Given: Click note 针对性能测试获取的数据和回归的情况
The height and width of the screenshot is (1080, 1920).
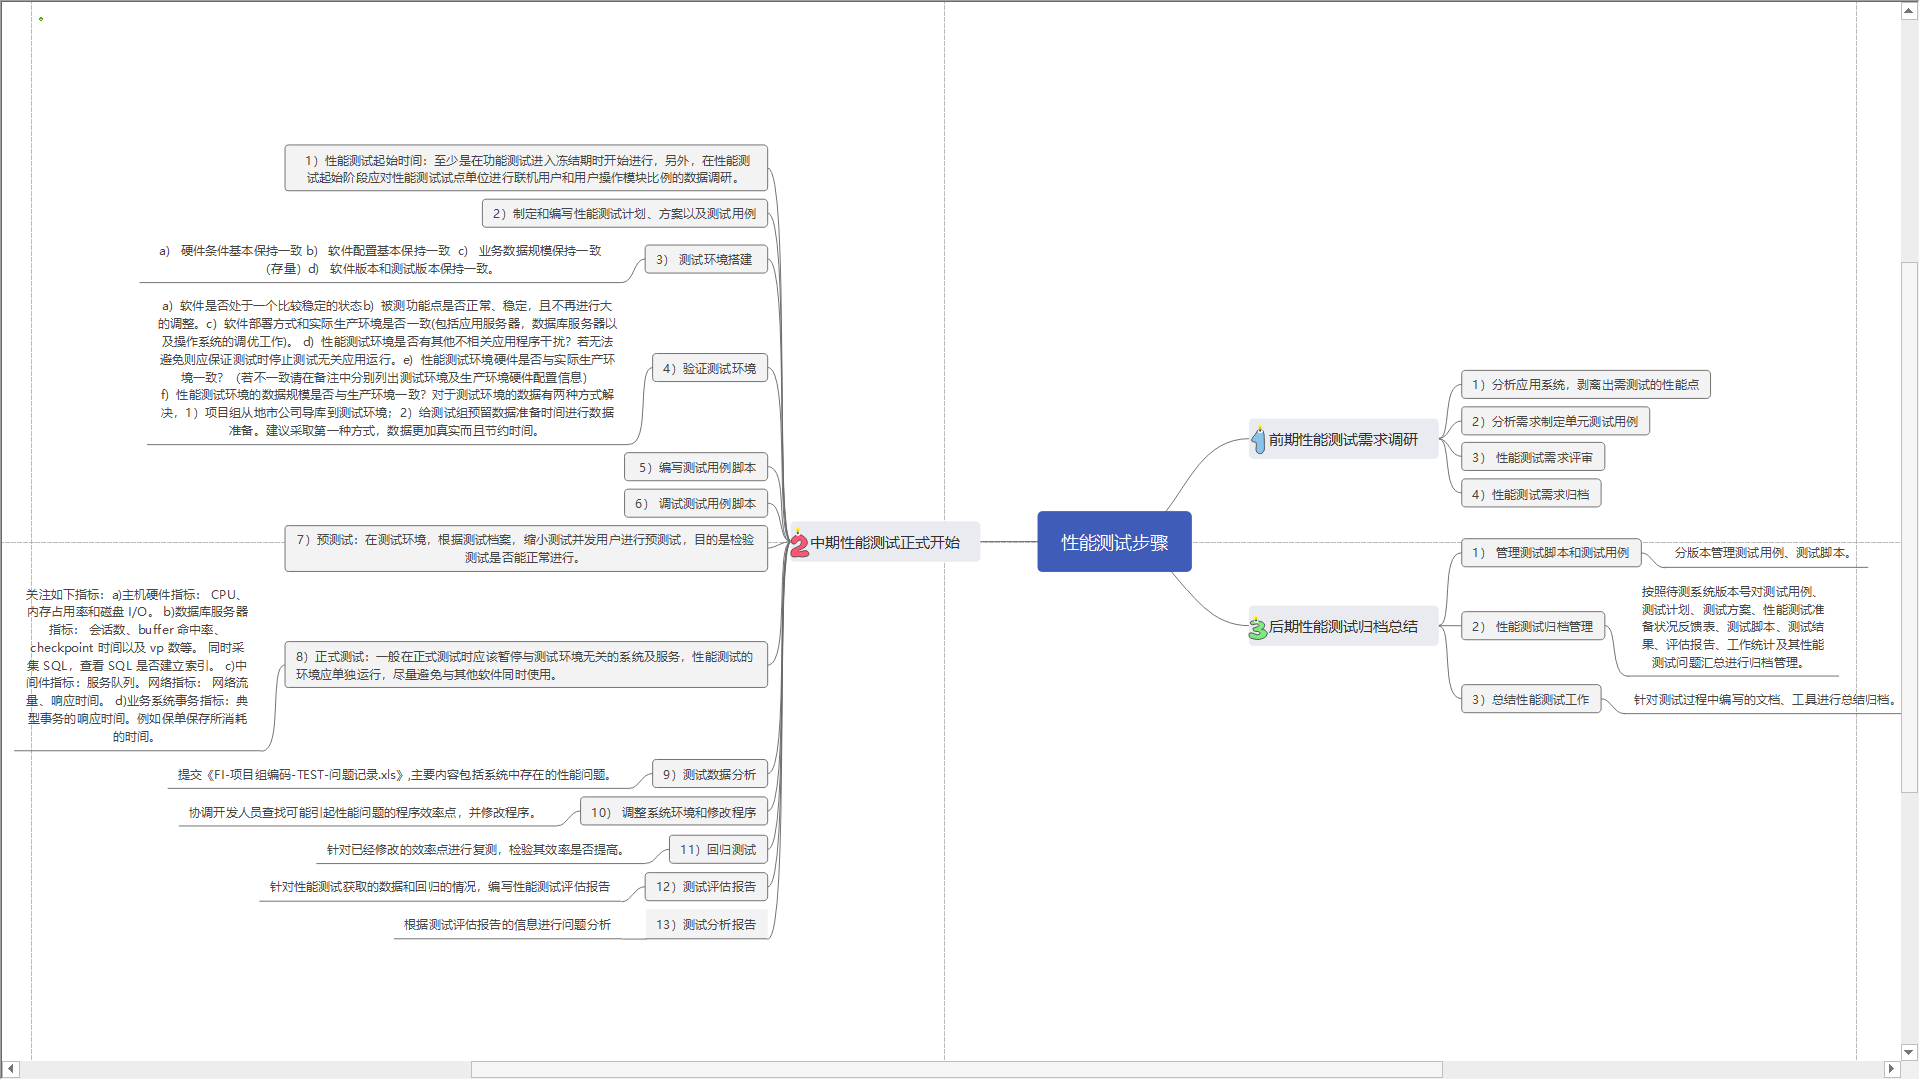Looking at the screenshot, I should [440, 887].
